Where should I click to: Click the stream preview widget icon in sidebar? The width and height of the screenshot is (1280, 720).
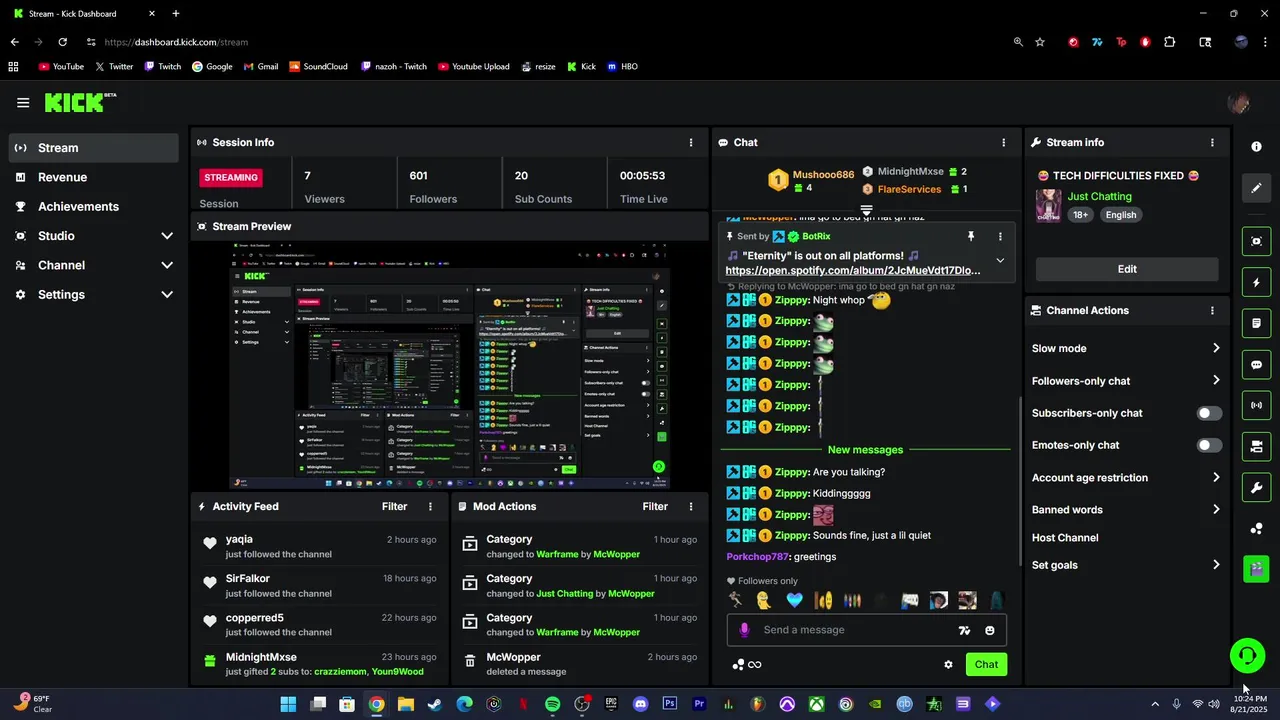pos(1256,241)
